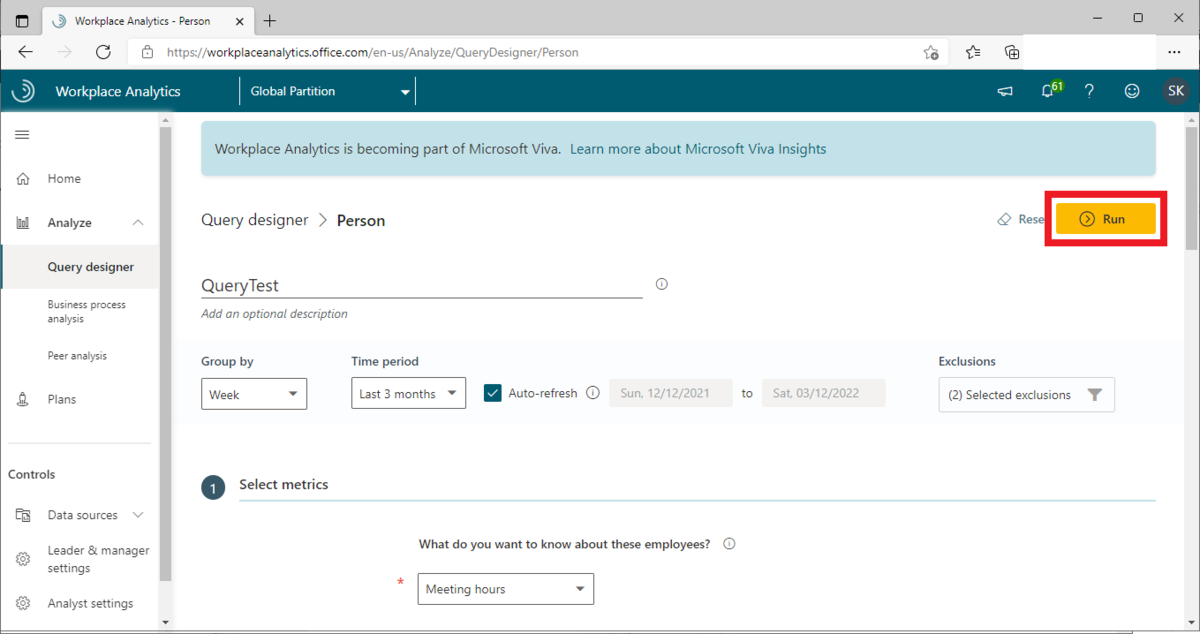The image size is (1200, 634).
Task: Open Leader & manager settings
Action: [x=98, y=559]
